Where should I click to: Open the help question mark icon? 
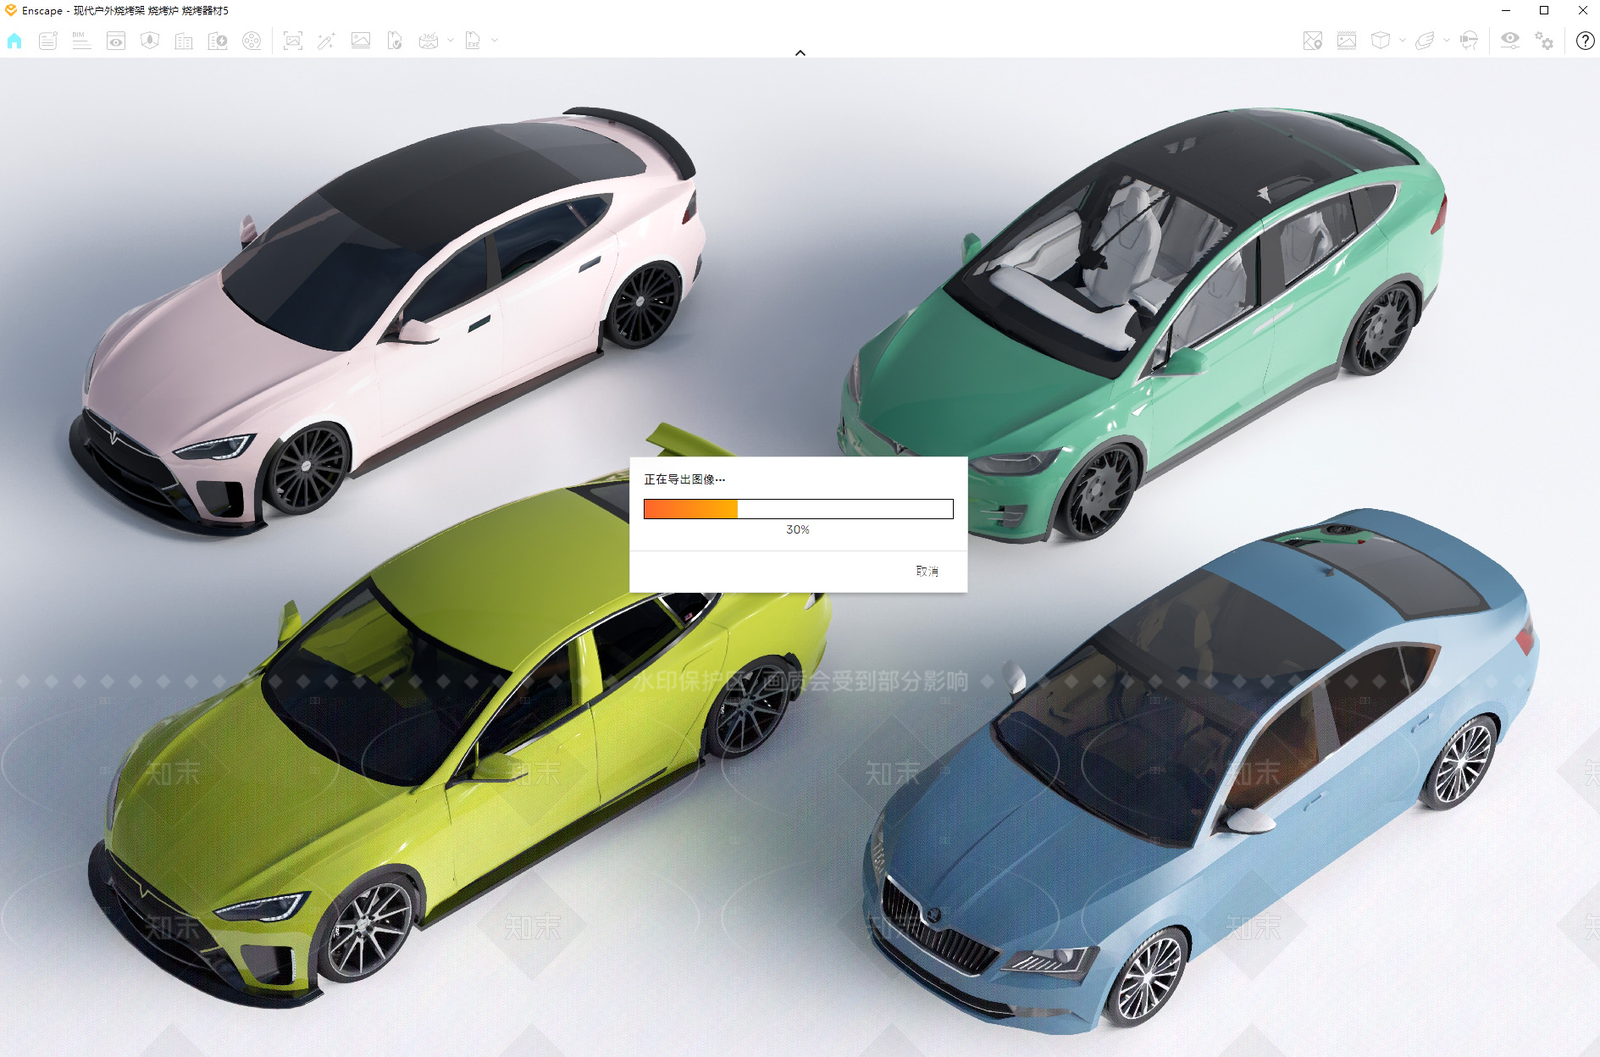point(1585,41)
